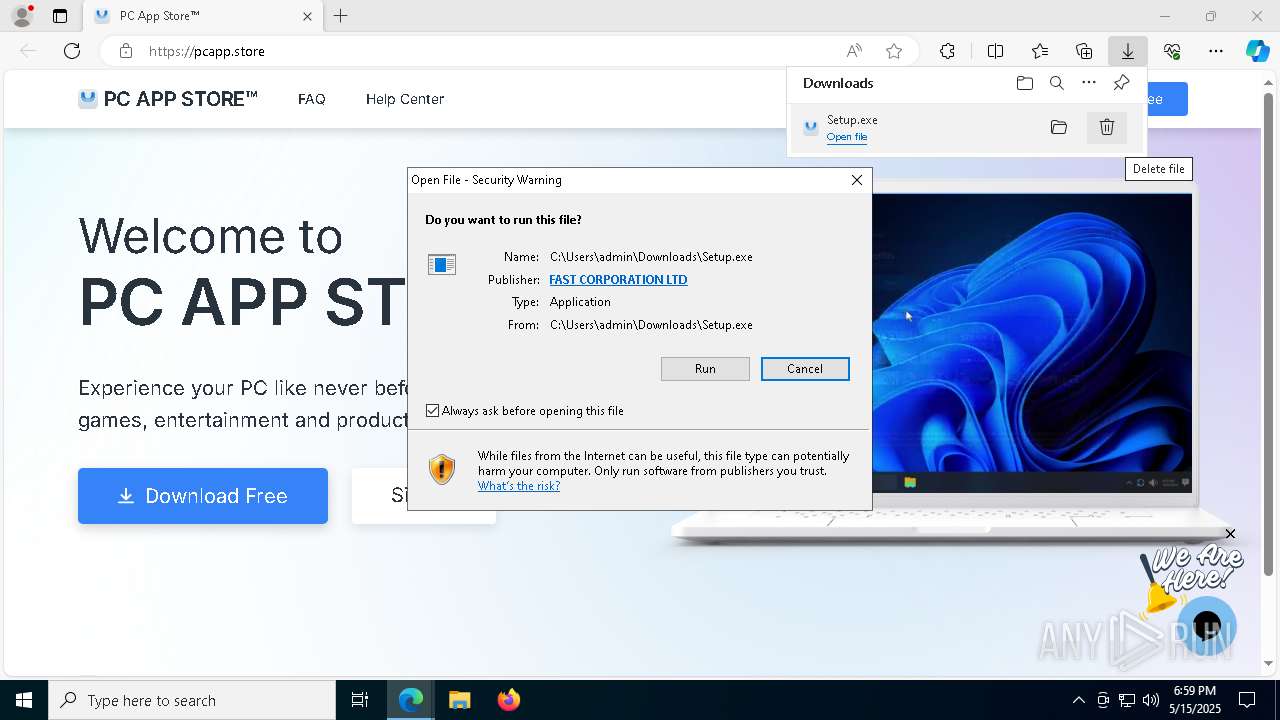Show hidden tray icons chevron
This screenshot has height=720, width=1280.
click(1078, 700)
